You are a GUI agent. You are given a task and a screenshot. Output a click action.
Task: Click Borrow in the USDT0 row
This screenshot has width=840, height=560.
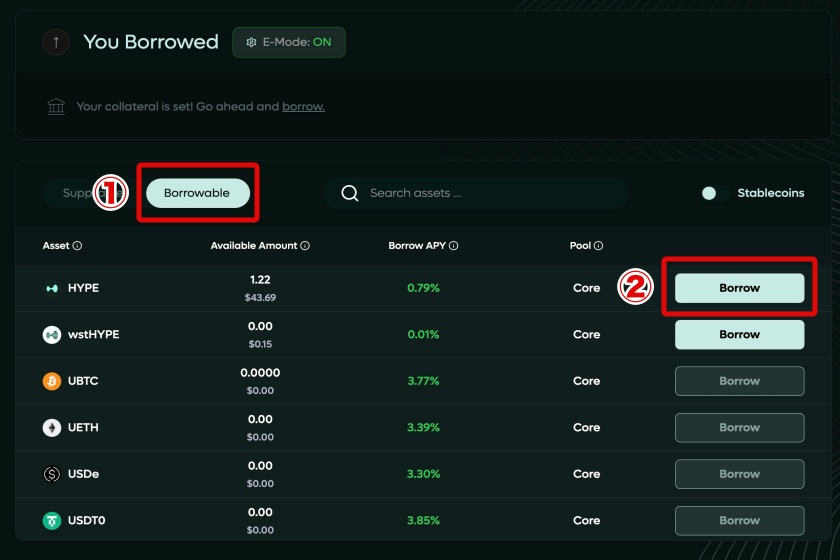739,520
